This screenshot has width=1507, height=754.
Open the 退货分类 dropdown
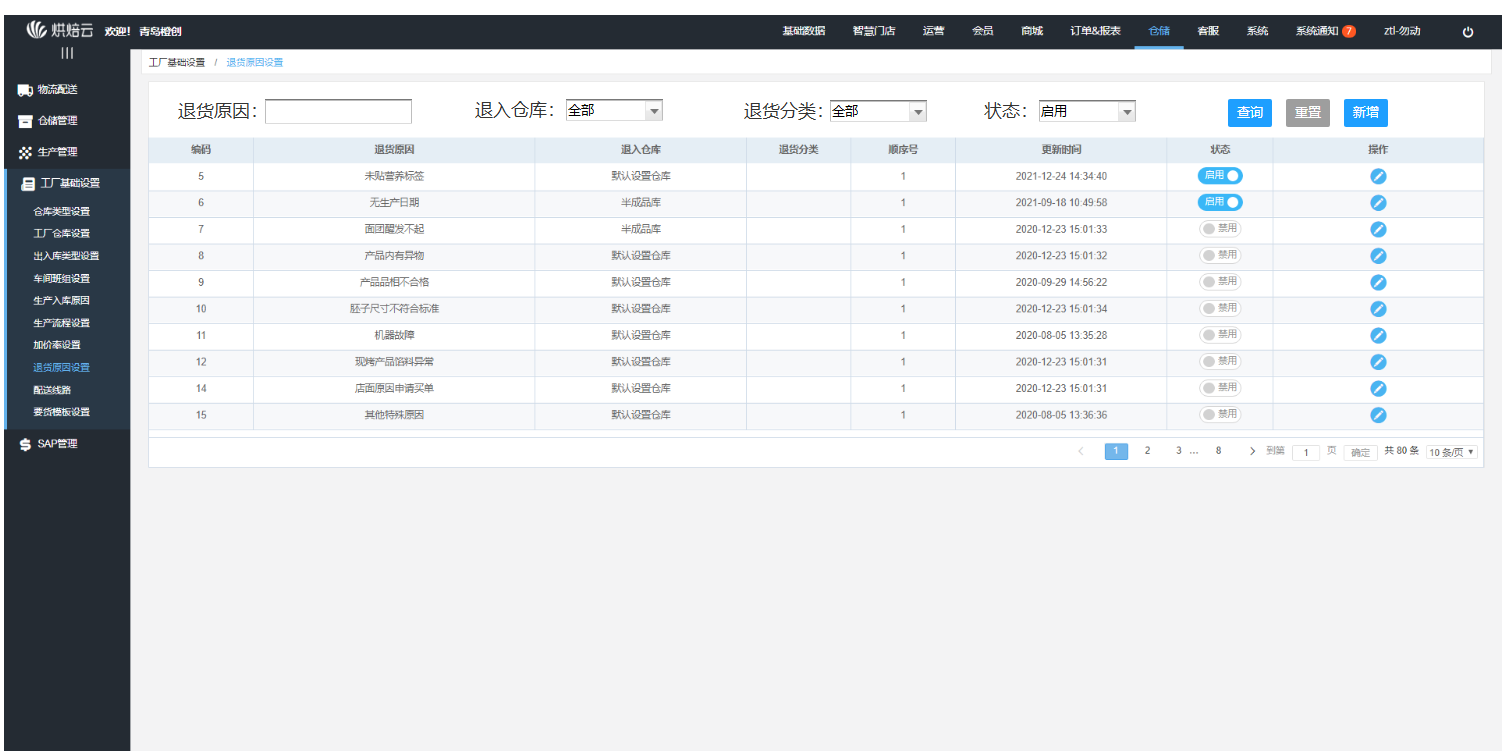click(x=878, y=112)
